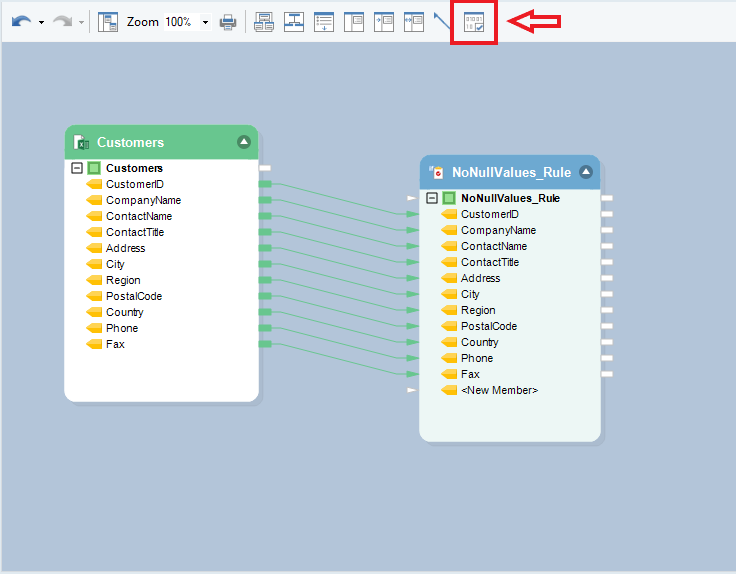Open the Zoom percentage dropdown arrow
The width and height of the screenshot is (736, 574).
click(x=206, y=22)
